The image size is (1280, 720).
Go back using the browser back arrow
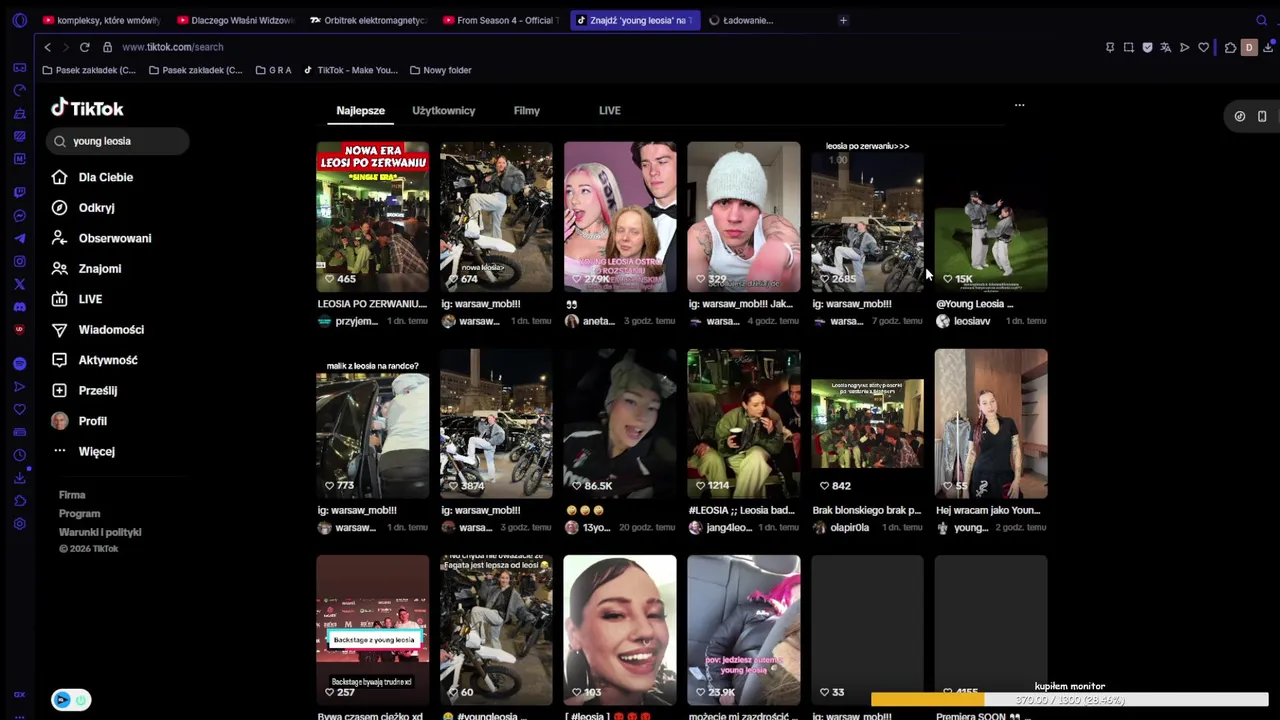pyautogui.click(x=47, y=47)
